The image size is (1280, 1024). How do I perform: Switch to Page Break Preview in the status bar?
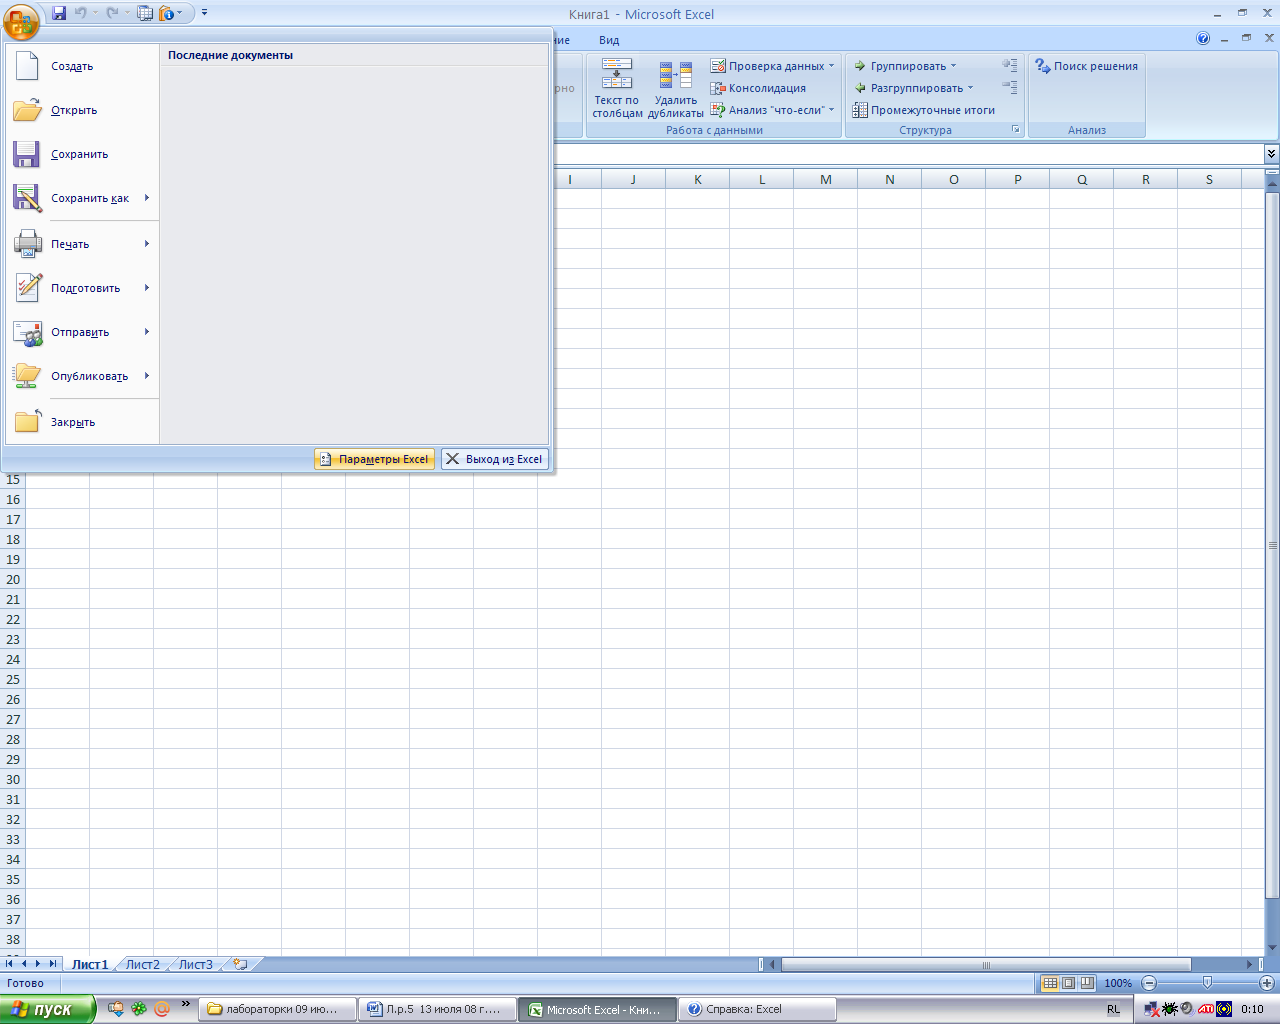pyautogui.click(x=1087, y=983)
